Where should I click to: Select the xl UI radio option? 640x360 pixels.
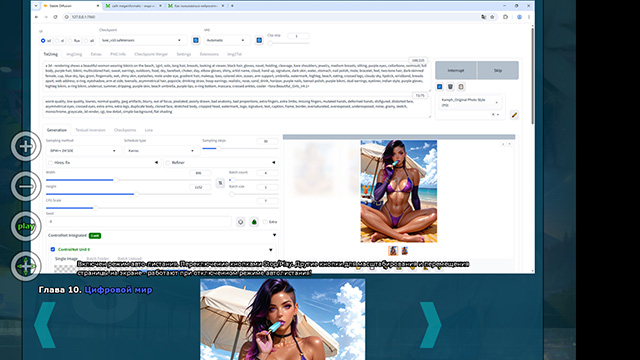[x=57, y=41]
